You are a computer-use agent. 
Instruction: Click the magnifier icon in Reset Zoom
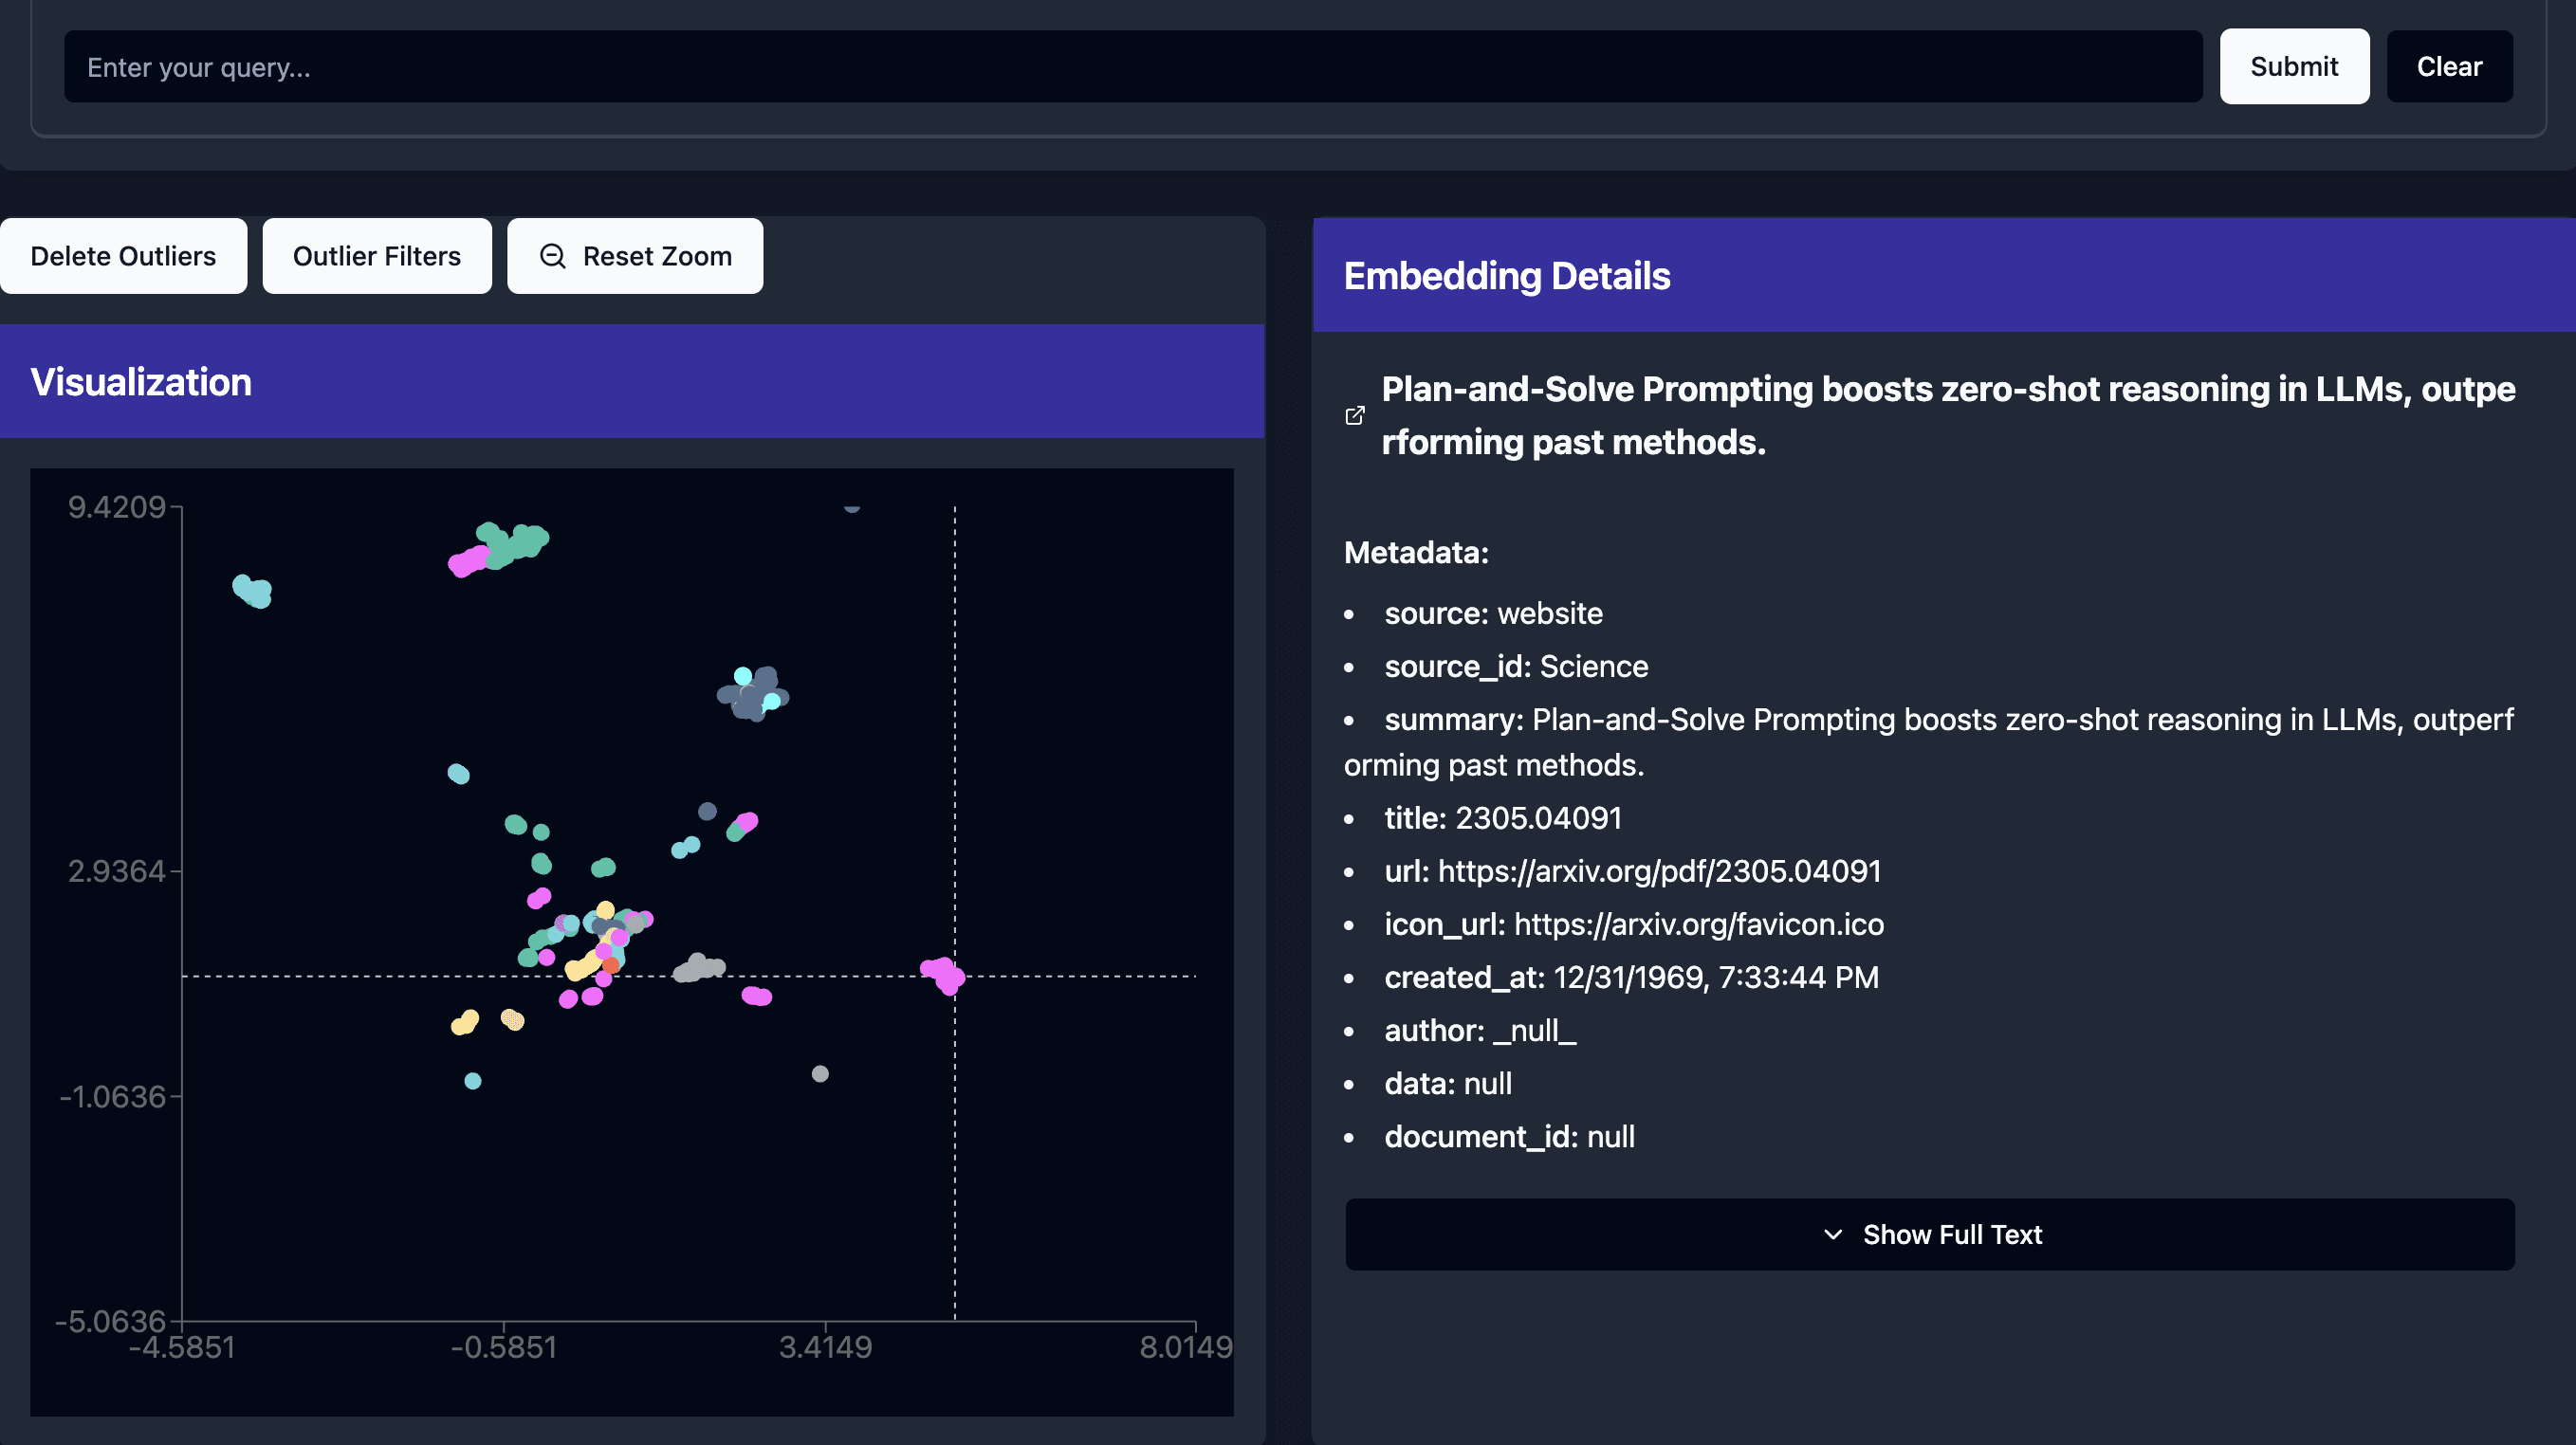pyautogui.click(x=552, y=256)
